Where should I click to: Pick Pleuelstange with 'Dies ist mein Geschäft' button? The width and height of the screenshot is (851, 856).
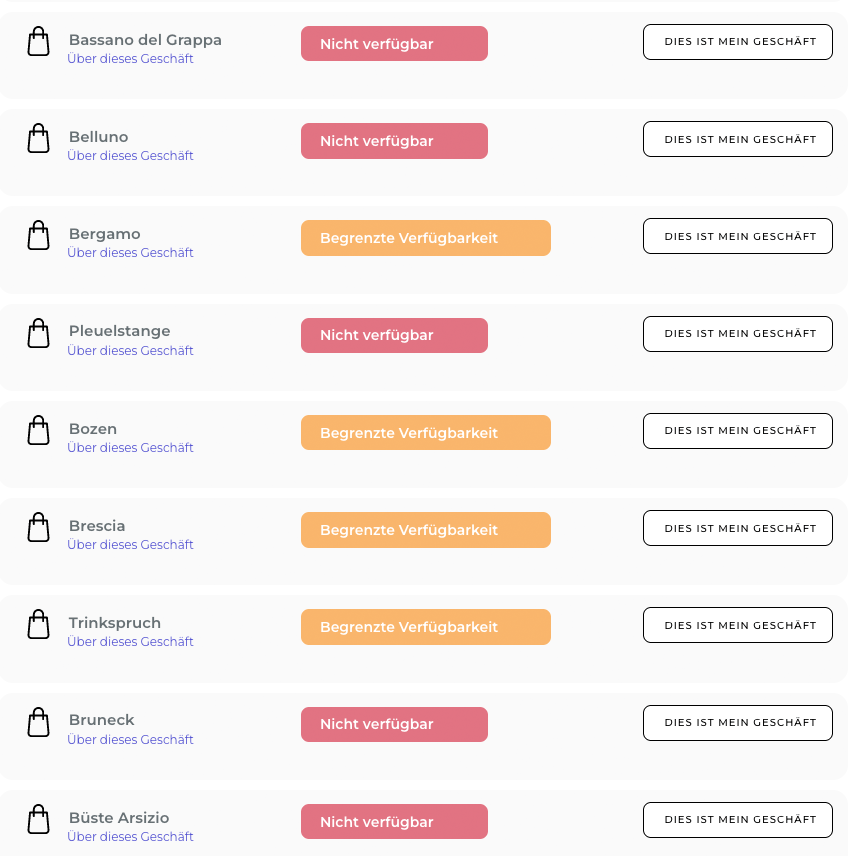click(x=738, y=334)
